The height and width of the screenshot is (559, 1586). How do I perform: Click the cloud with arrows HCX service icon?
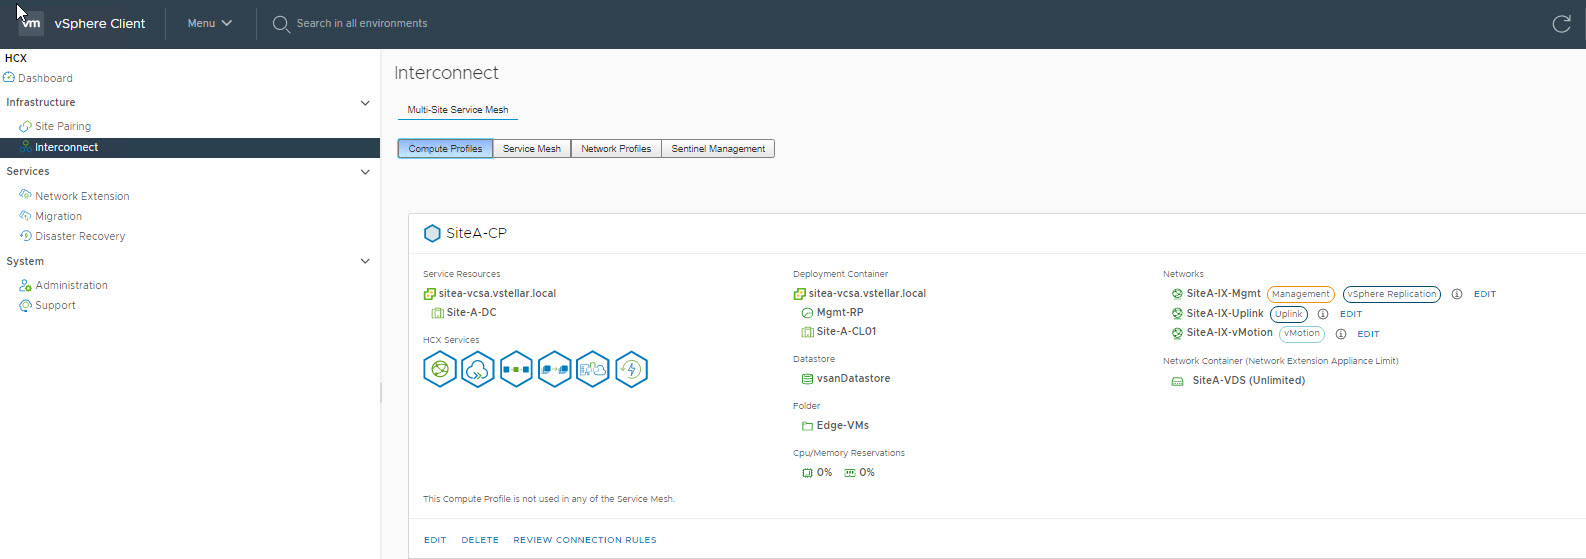478,370
